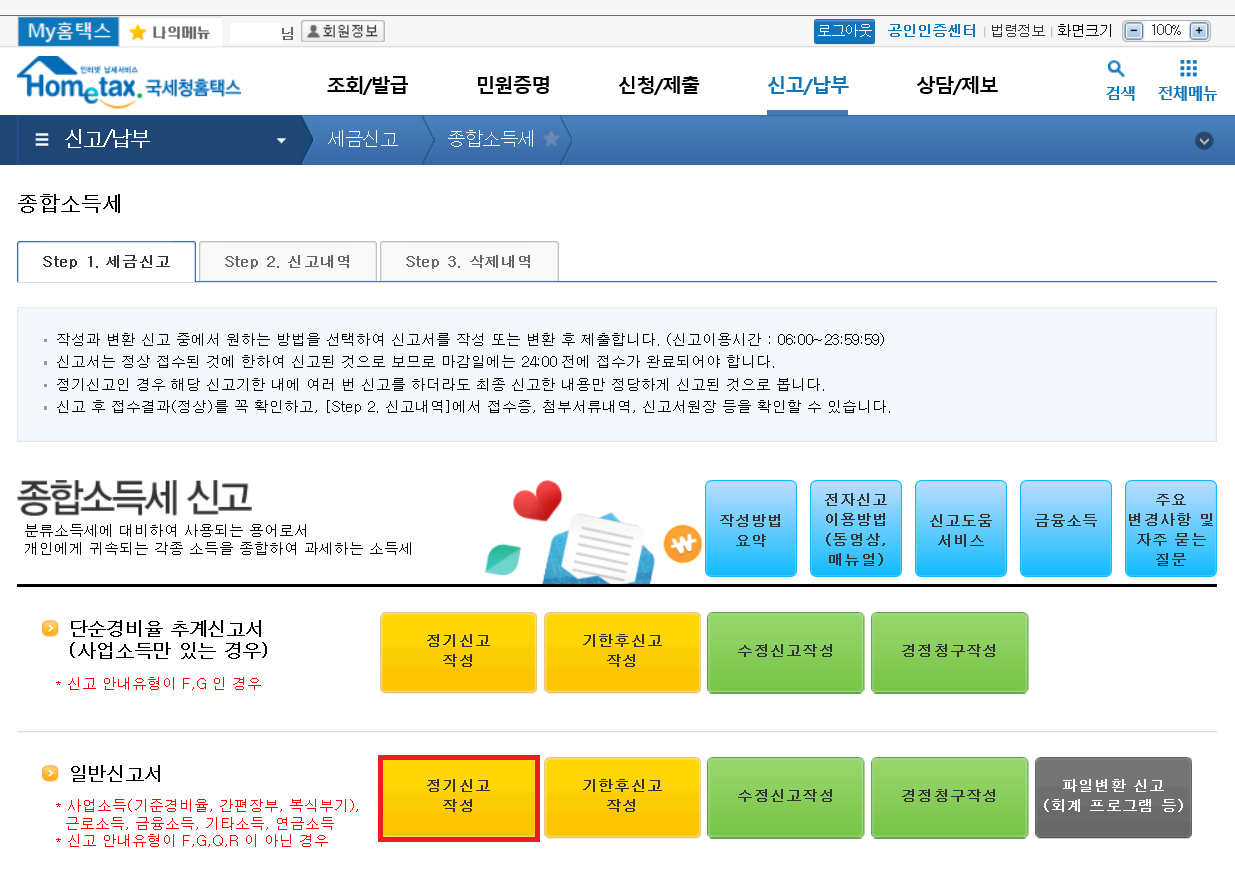The width and height of the screenshot is (1235, 877).
Task: Switch to Step 3. 삭제내역 tab
Action: [469, 262]
